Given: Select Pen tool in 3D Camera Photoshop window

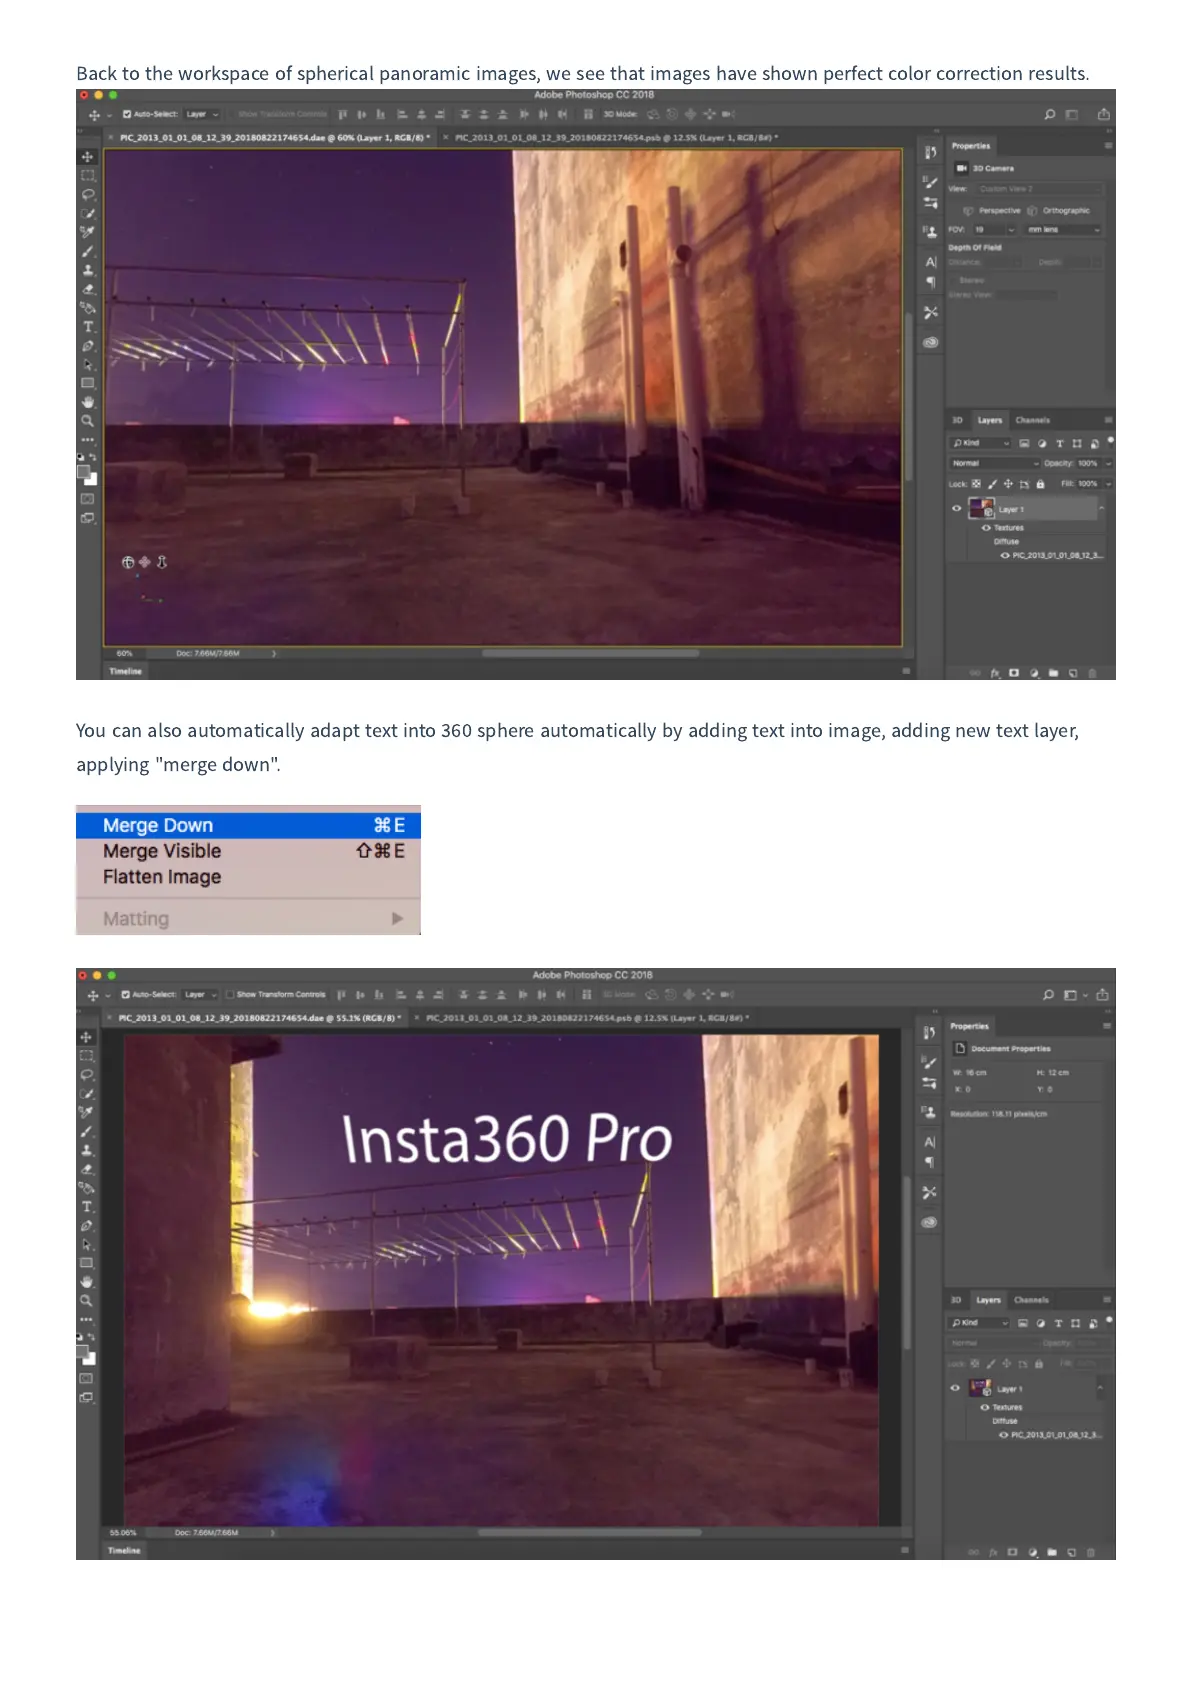Looking at the screenshot, I should 88,346.
